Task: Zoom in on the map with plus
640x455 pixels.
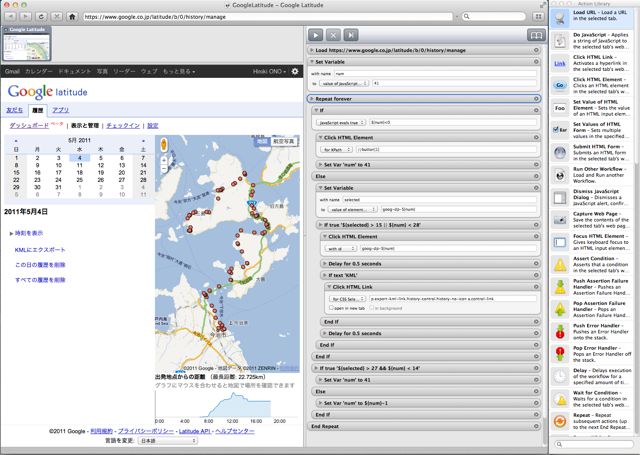Action: [x=164, y=160]
